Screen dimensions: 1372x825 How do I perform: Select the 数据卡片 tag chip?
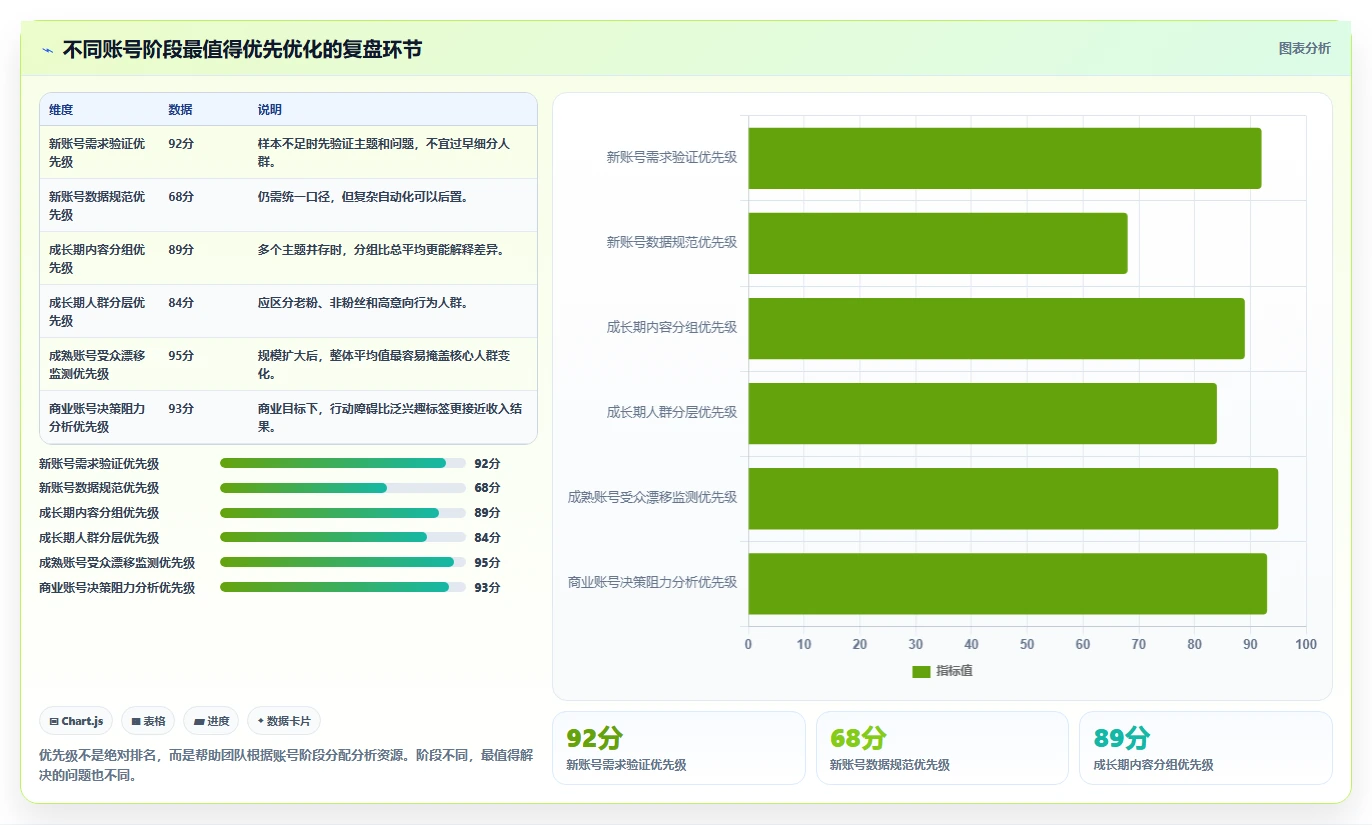tap(284, 721)
